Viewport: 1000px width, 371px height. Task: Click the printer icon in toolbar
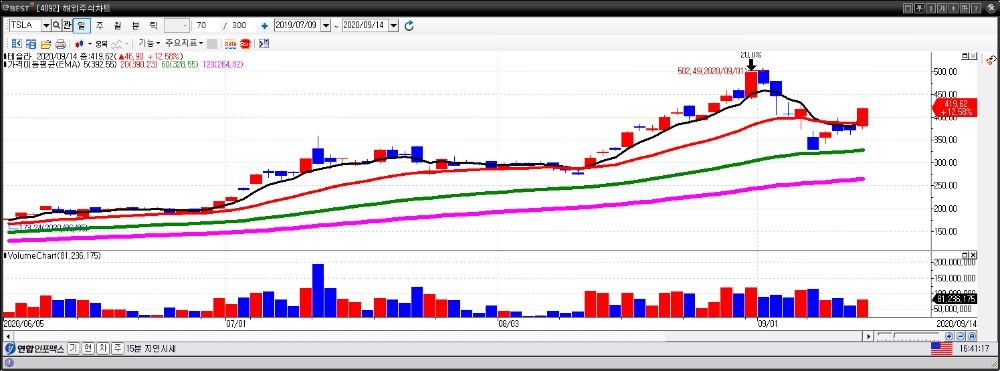(61, 44)
